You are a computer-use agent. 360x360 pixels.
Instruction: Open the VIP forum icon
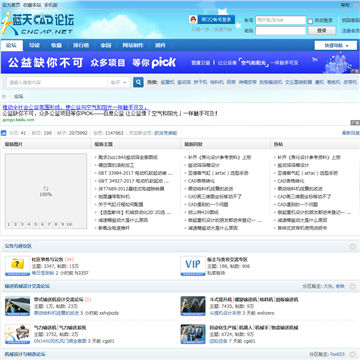pos(193,266)
